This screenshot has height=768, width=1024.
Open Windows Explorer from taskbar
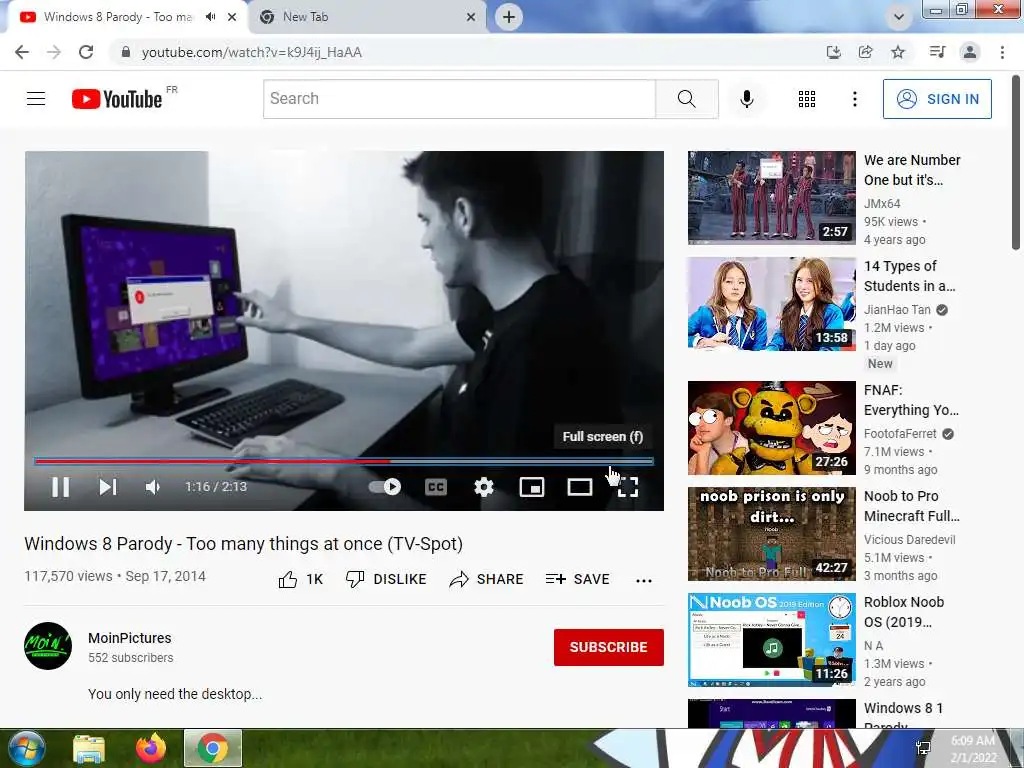tap(89, 748)
